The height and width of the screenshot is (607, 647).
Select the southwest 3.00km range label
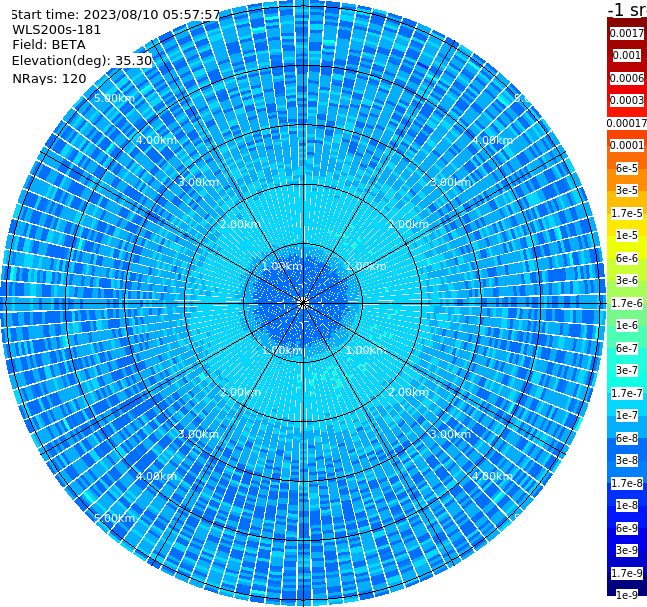[x=198, y=434]
